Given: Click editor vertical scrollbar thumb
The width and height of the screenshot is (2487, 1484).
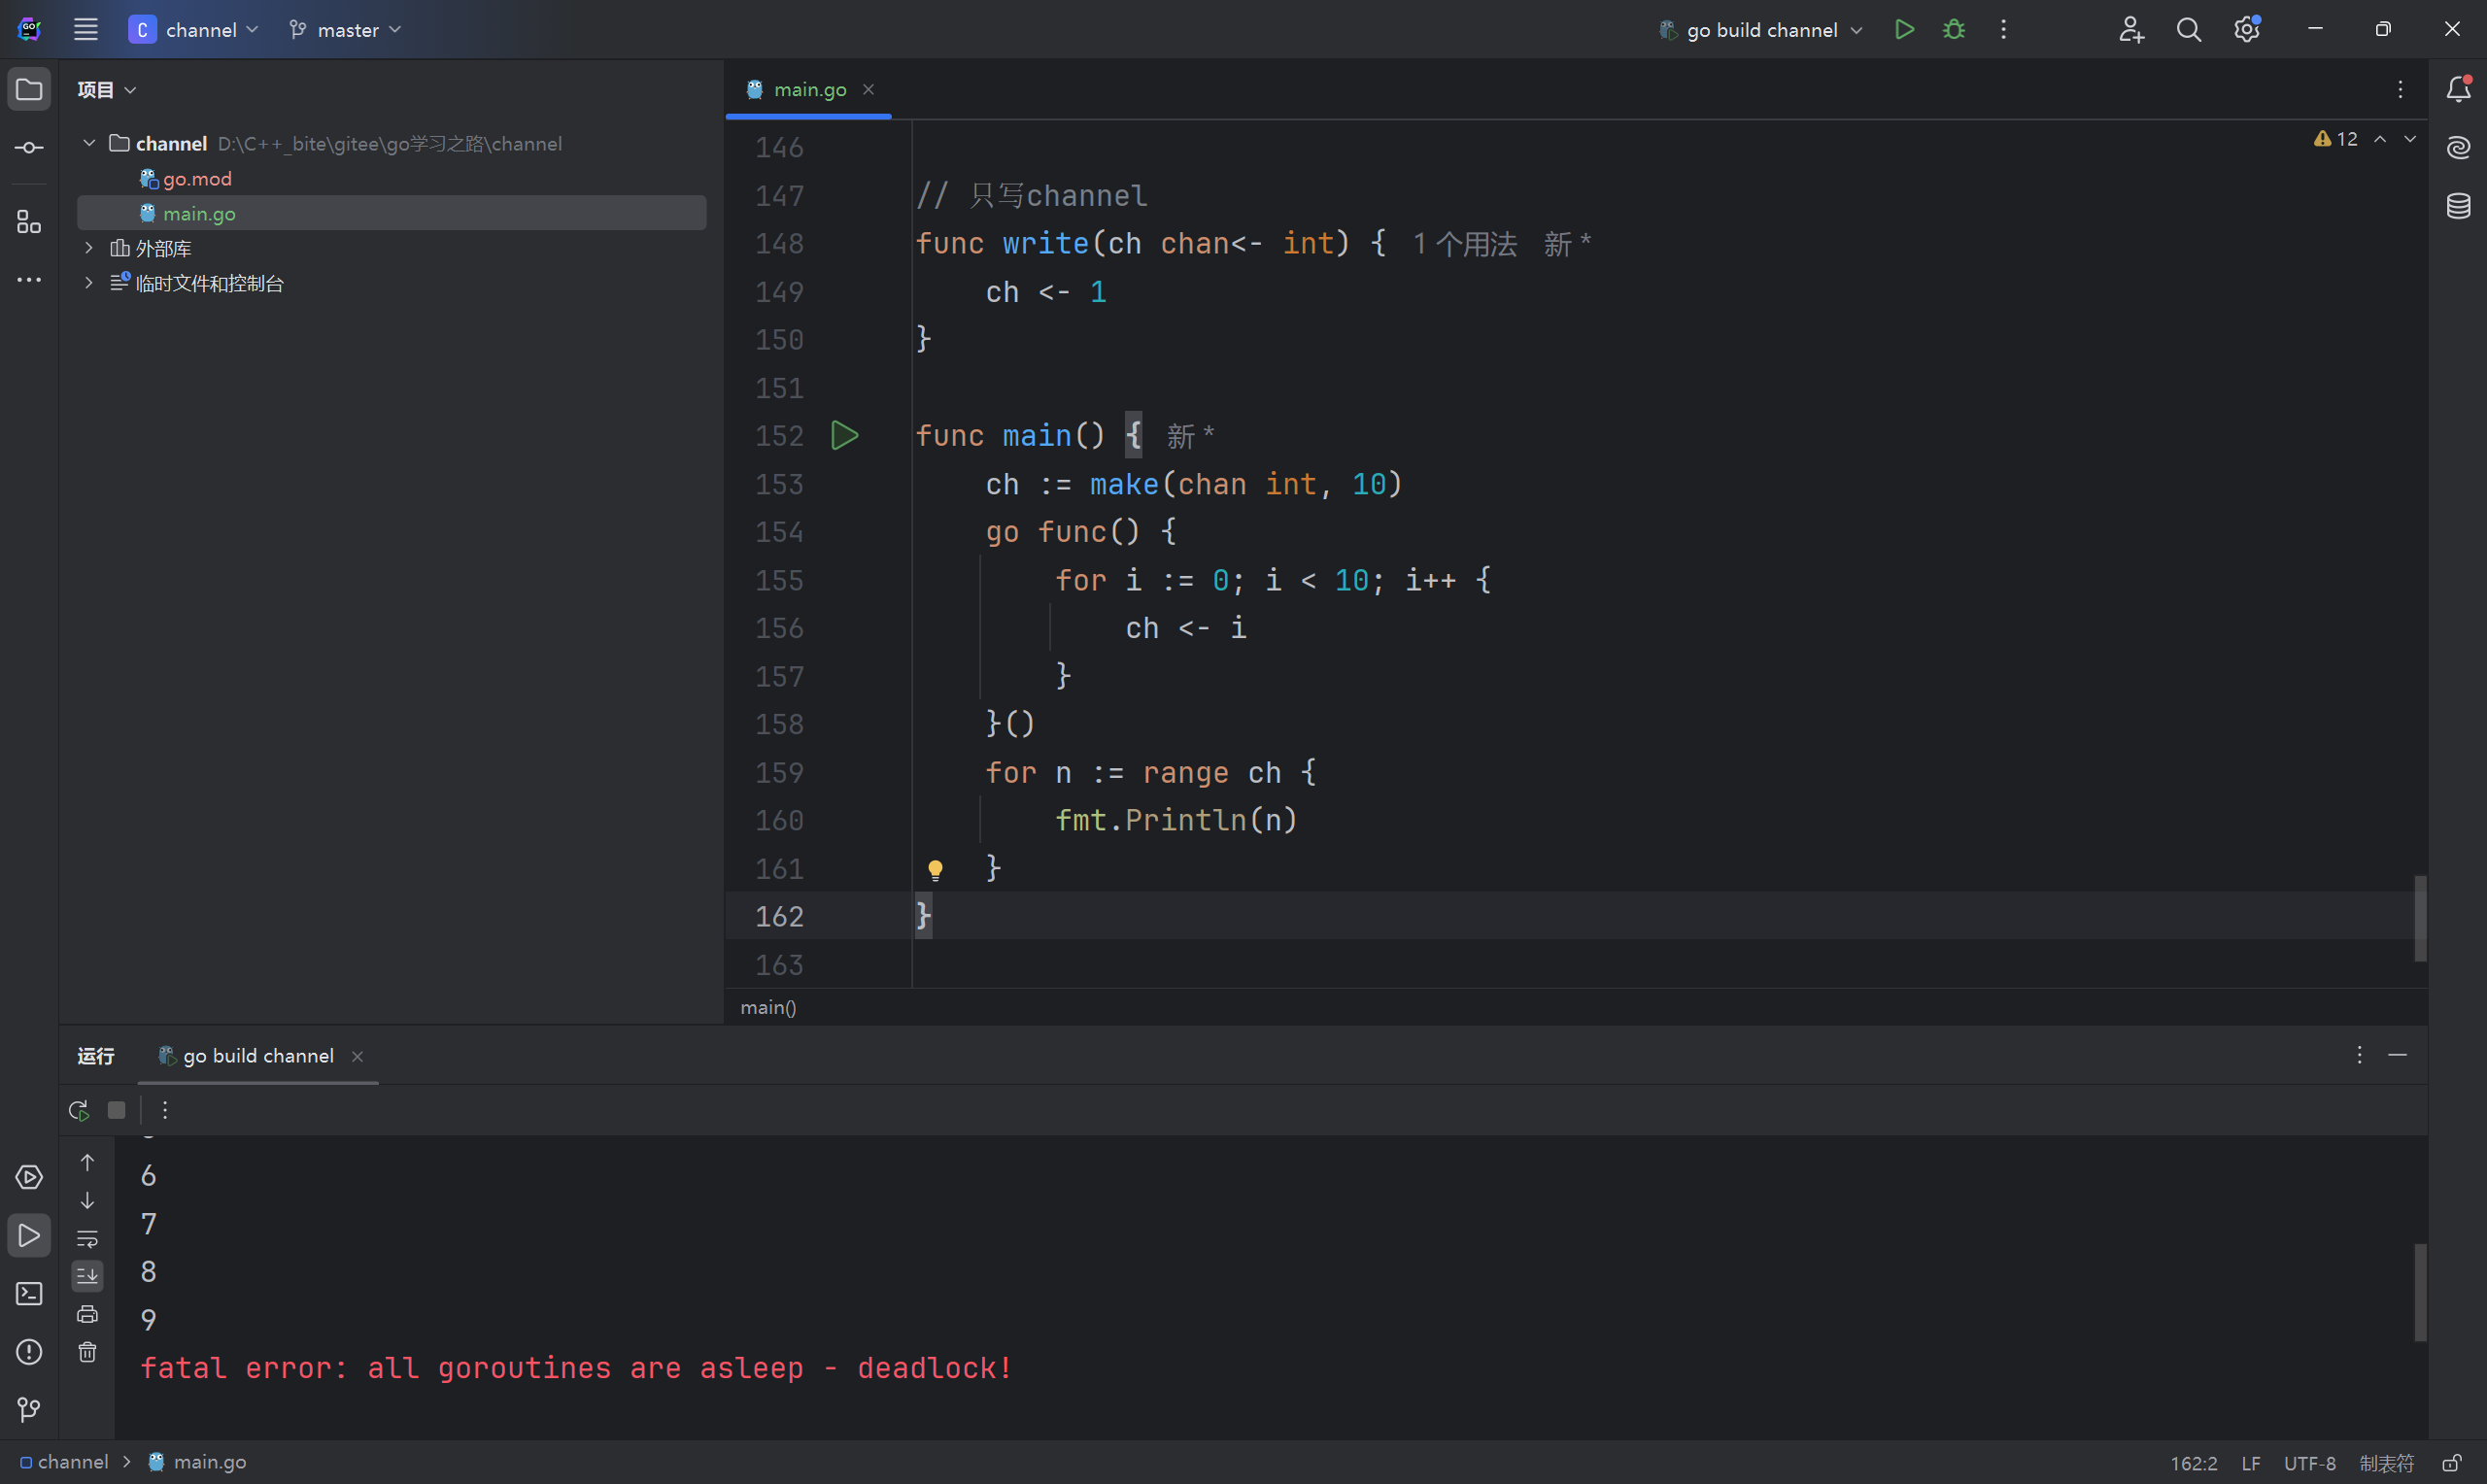Looking at the screenshot, I should pyautogui.click(x=2420, y=918).
